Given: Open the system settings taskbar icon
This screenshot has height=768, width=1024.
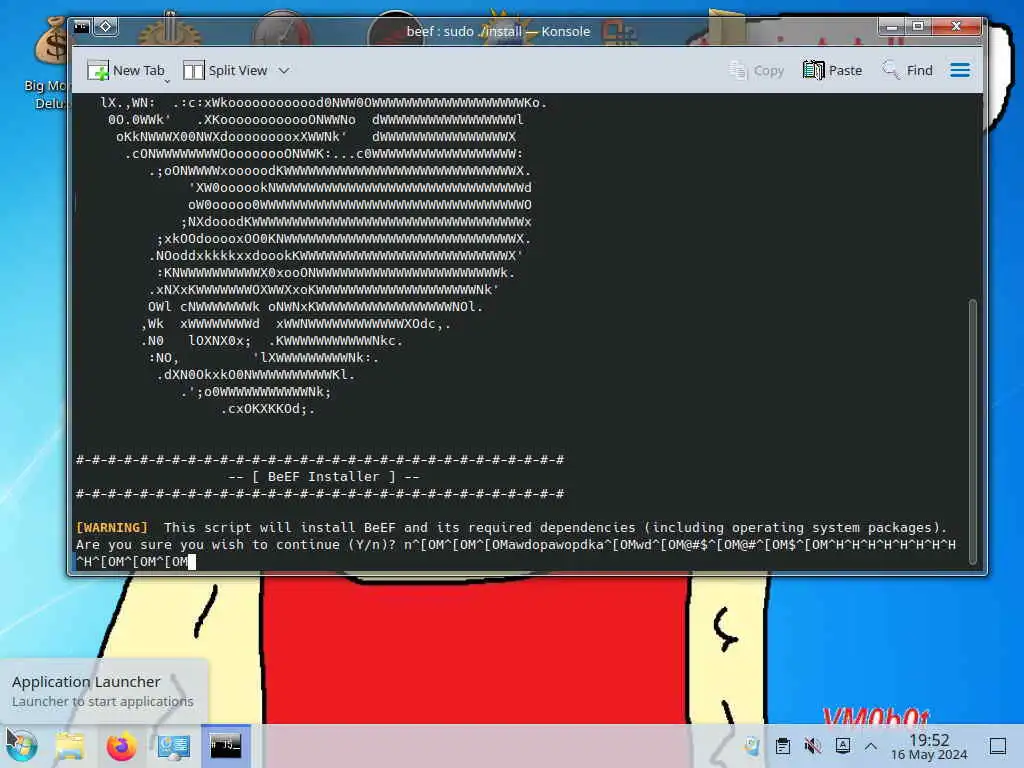Looking at the screenshot, I should (174, 746).
